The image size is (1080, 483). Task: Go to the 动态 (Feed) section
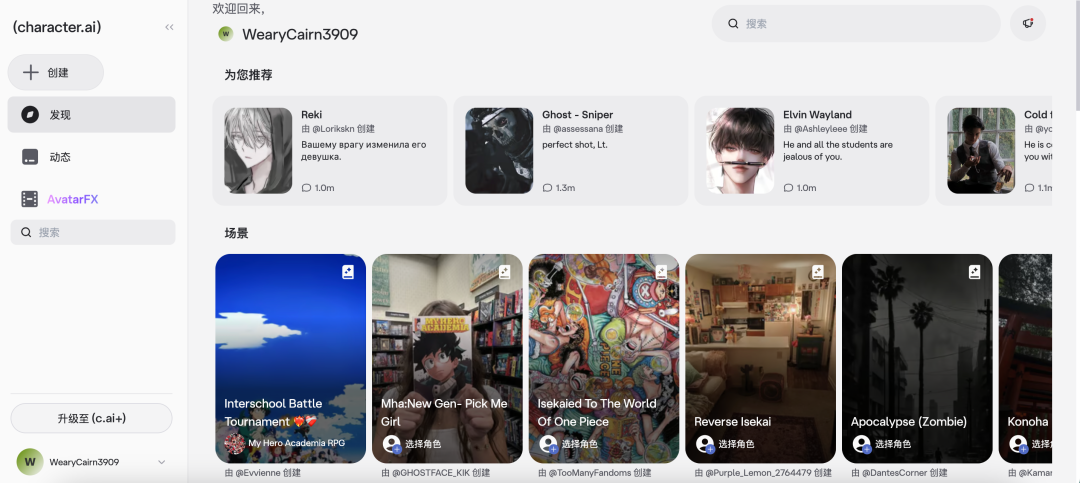click(60, 157)
